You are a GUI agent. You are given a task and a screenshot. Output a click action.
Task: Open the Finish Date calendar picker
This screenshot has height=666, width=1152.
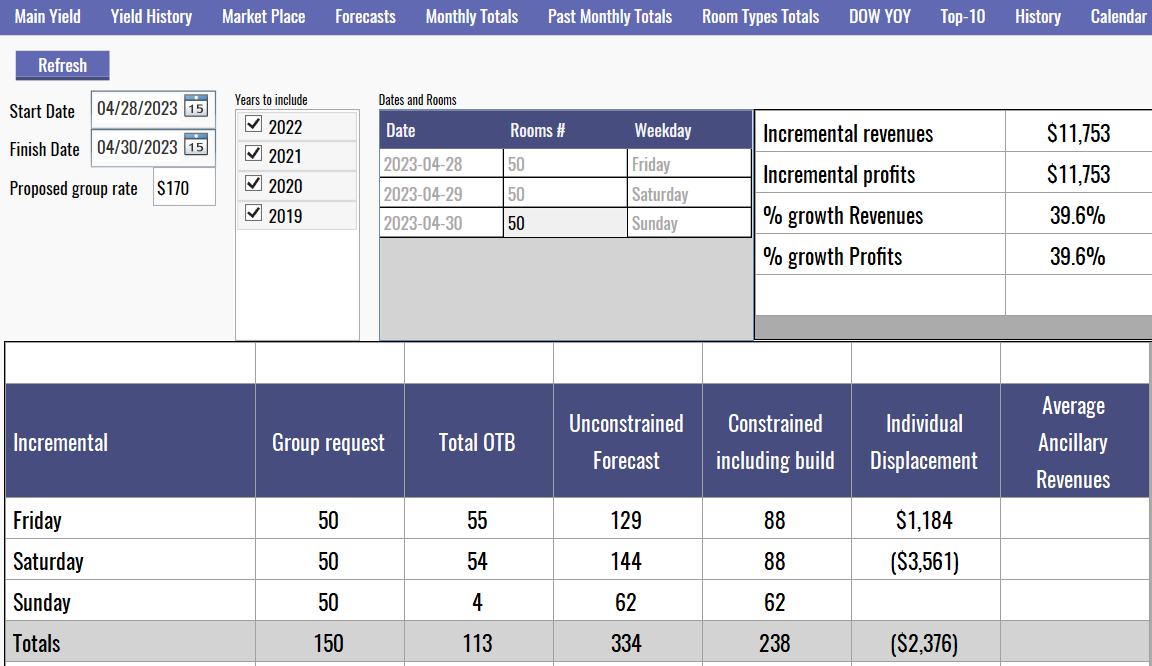198,147
